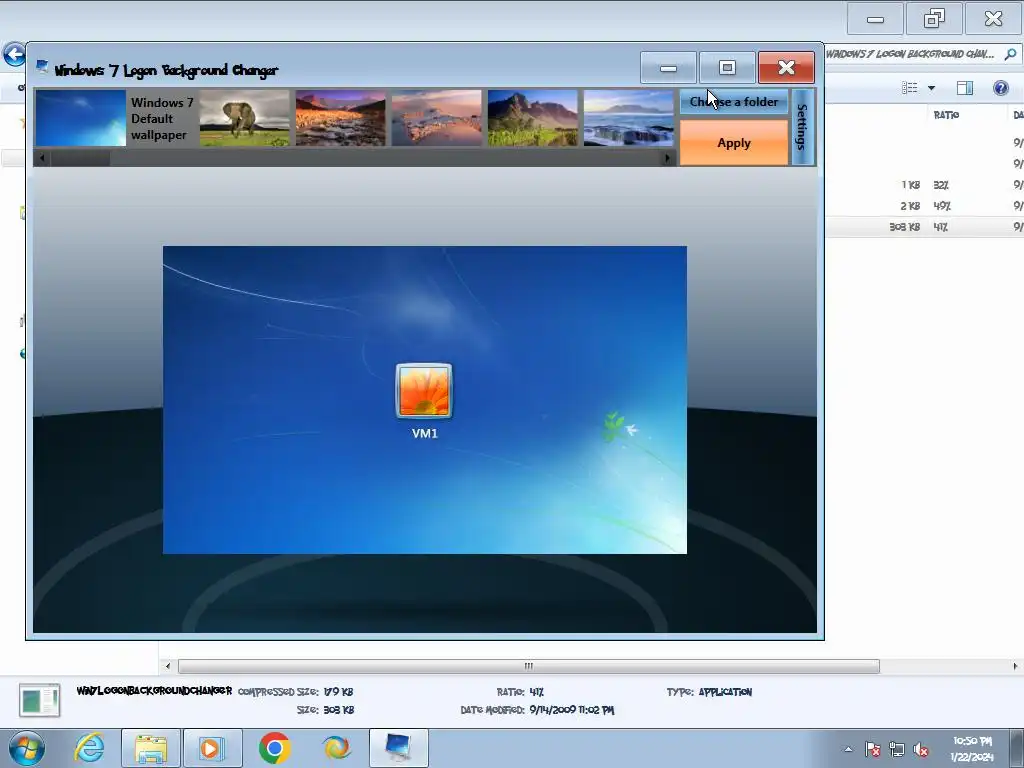Click the muted volume tray icon

point(921,749)
